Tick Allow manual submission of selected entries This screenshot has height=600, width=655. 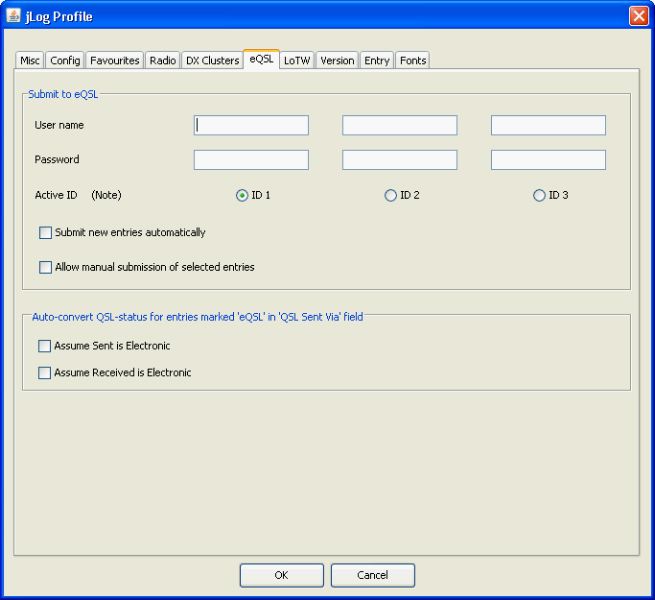coord(45,268)
